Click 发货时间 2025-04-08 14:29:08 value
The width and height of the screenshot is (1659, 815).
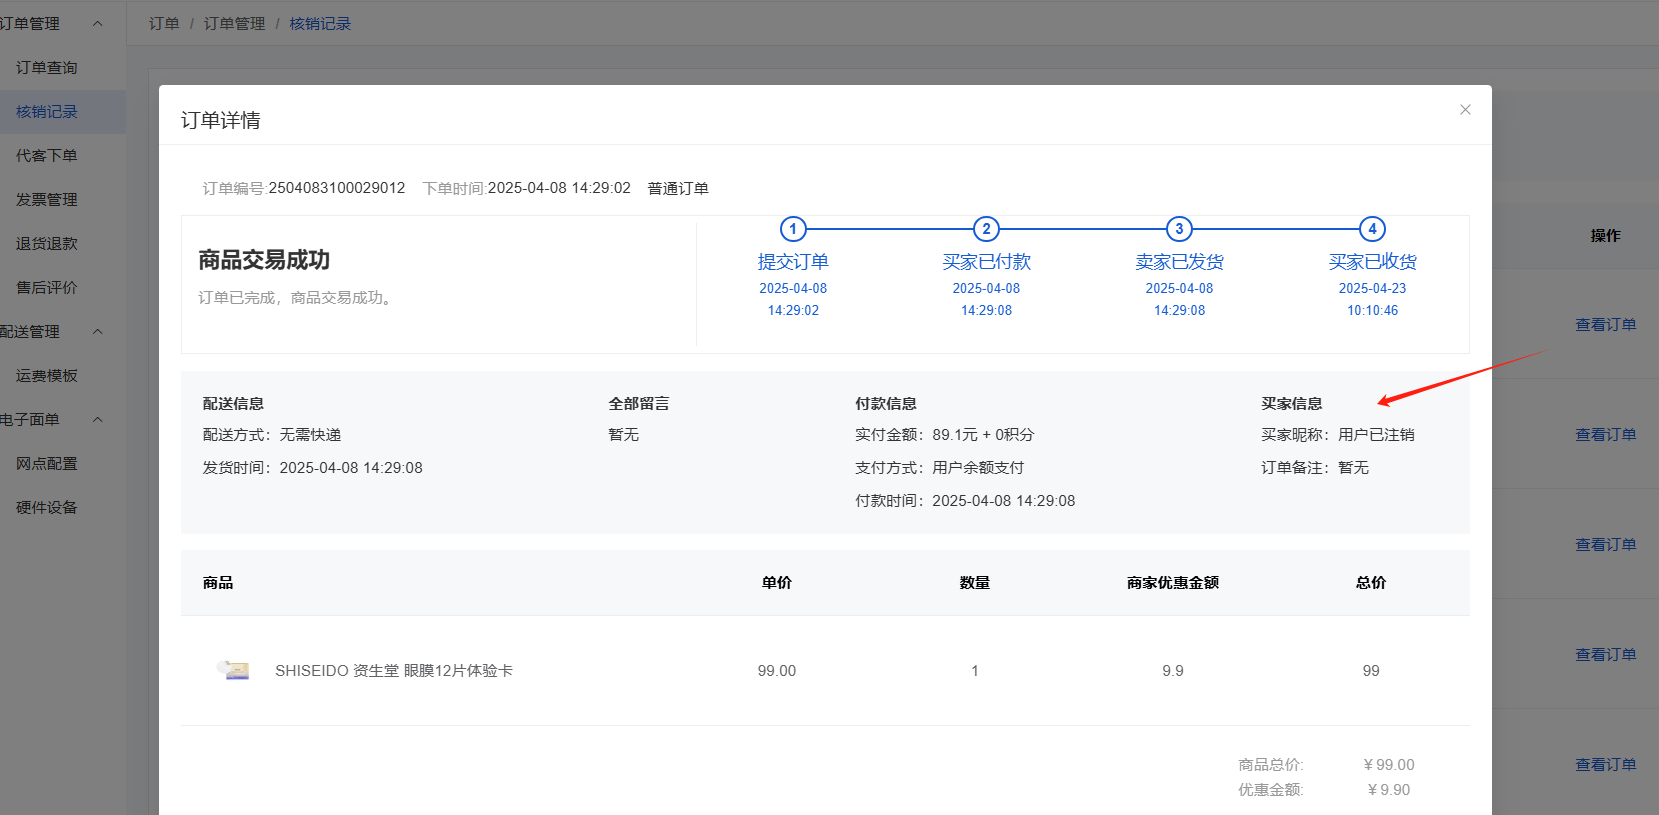351,468
